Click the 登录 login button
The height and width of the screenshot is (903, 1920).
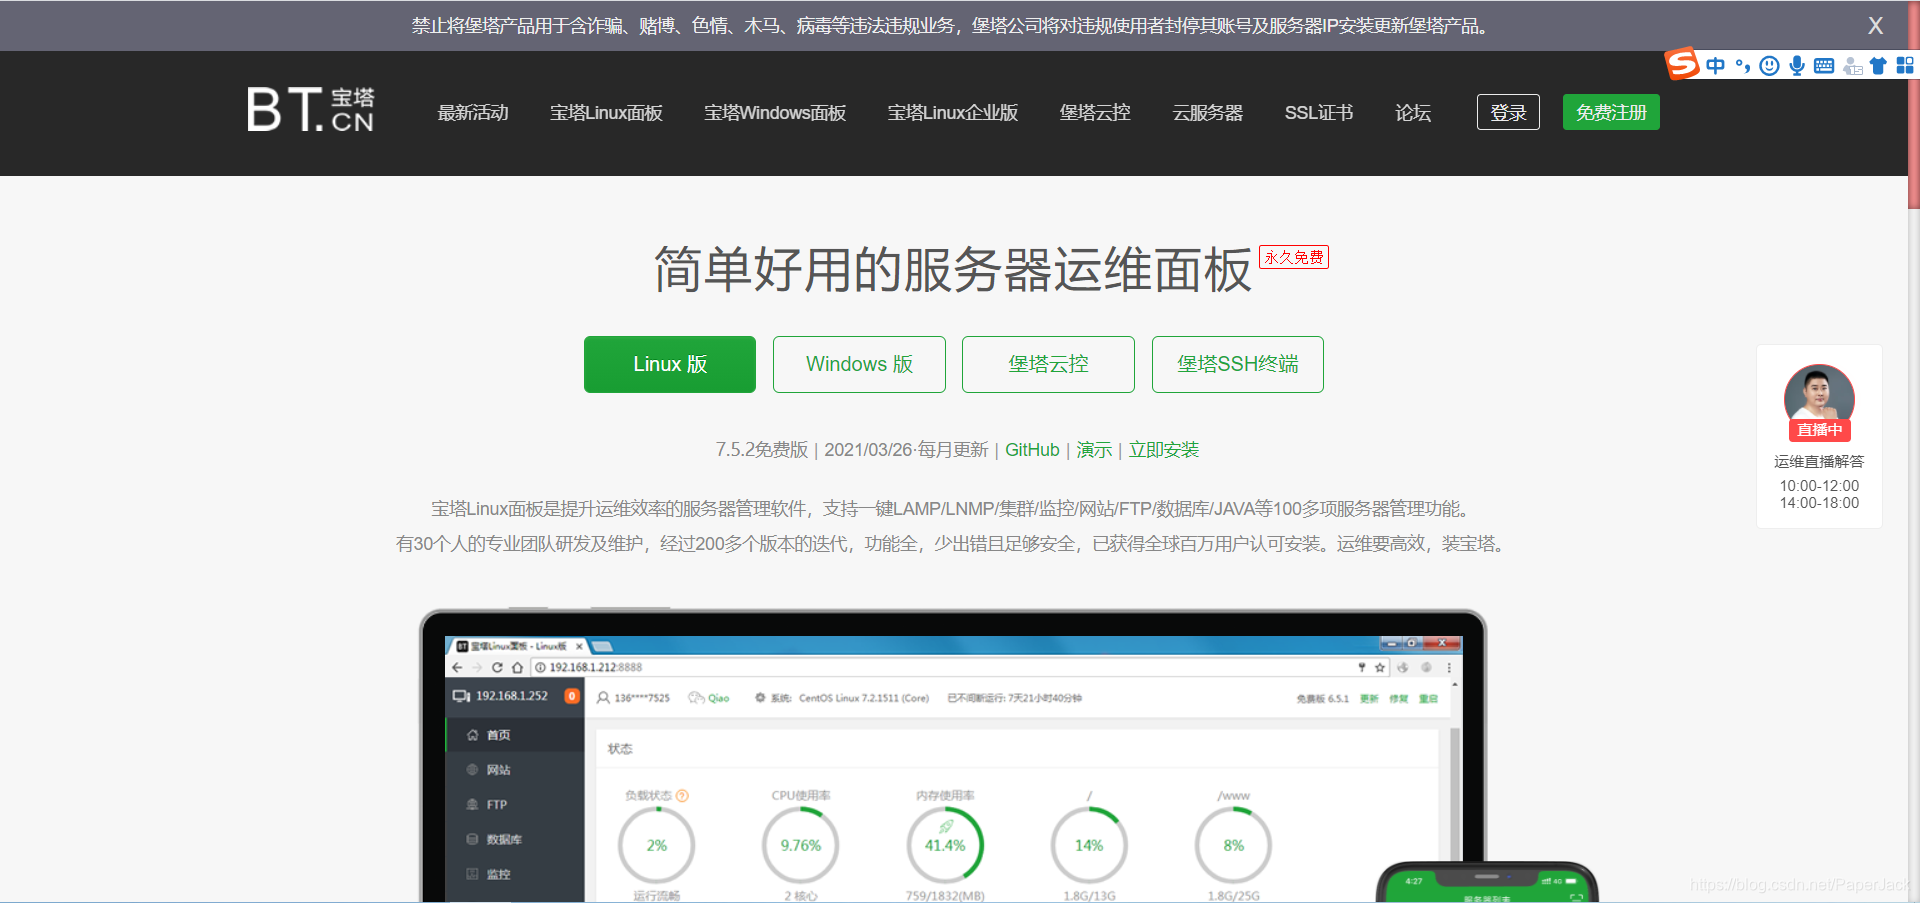[1508, 112]
